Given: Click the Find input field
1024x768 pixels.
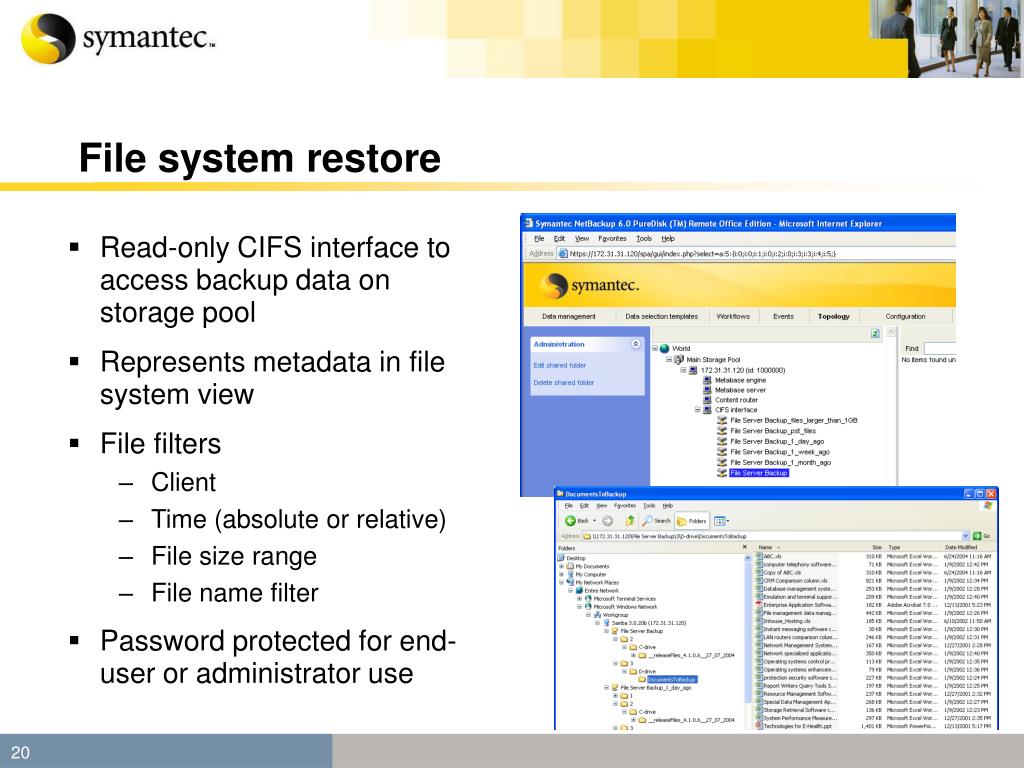Looking at the screenshot, I should pyautogui.click(x=940, y=349).
